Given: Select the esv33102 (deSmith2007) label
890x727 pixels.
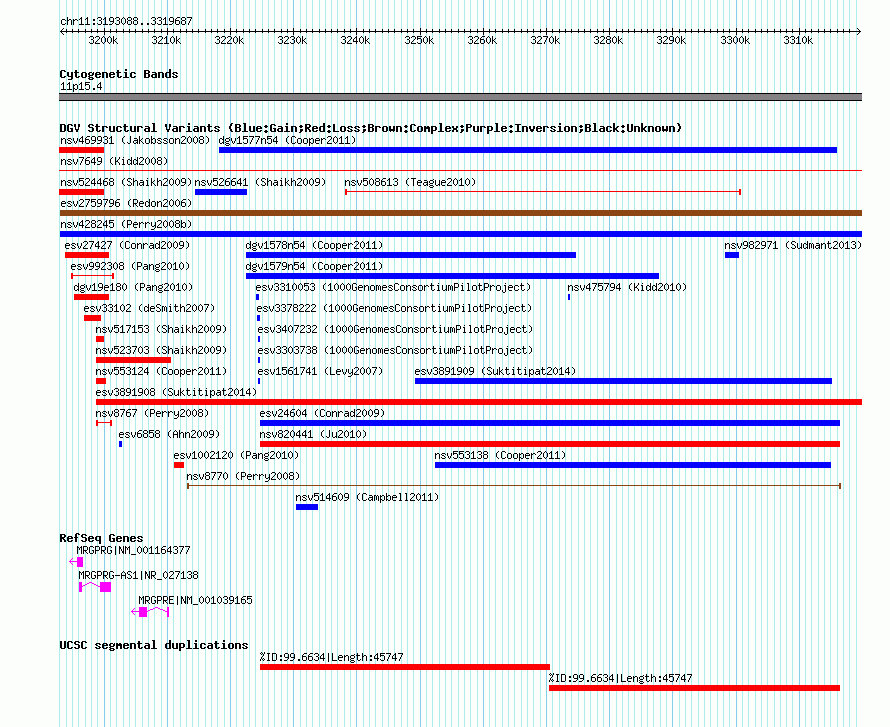Looking at the screenshot, I should pos(149,308).
